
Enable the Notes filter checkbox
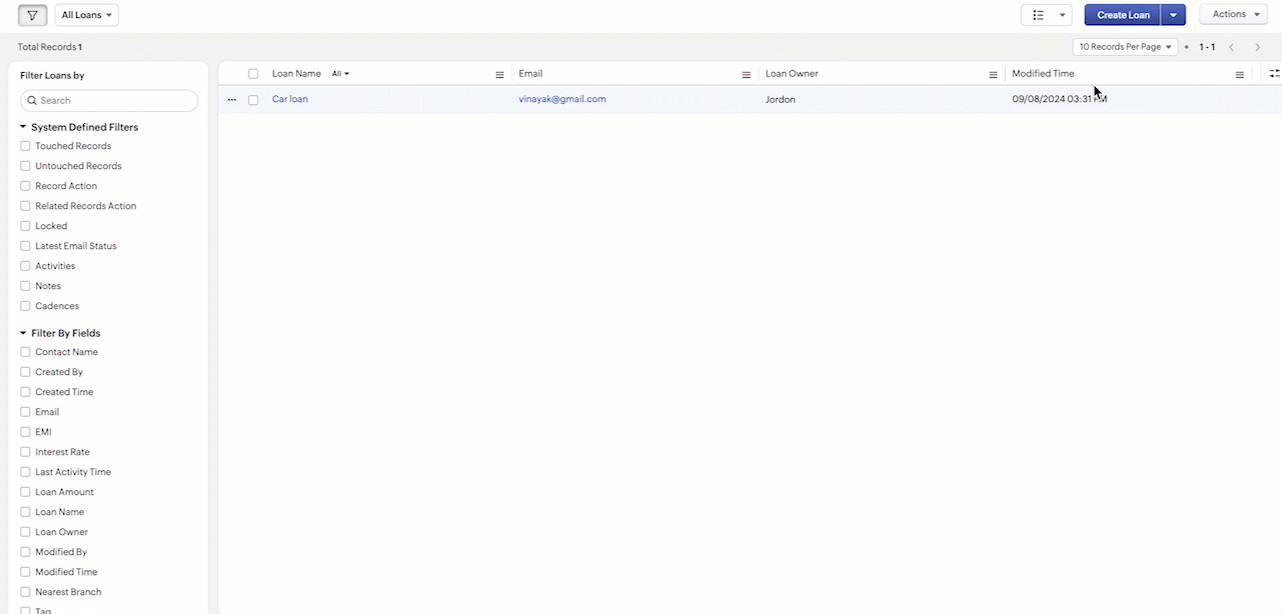point(26,286)
